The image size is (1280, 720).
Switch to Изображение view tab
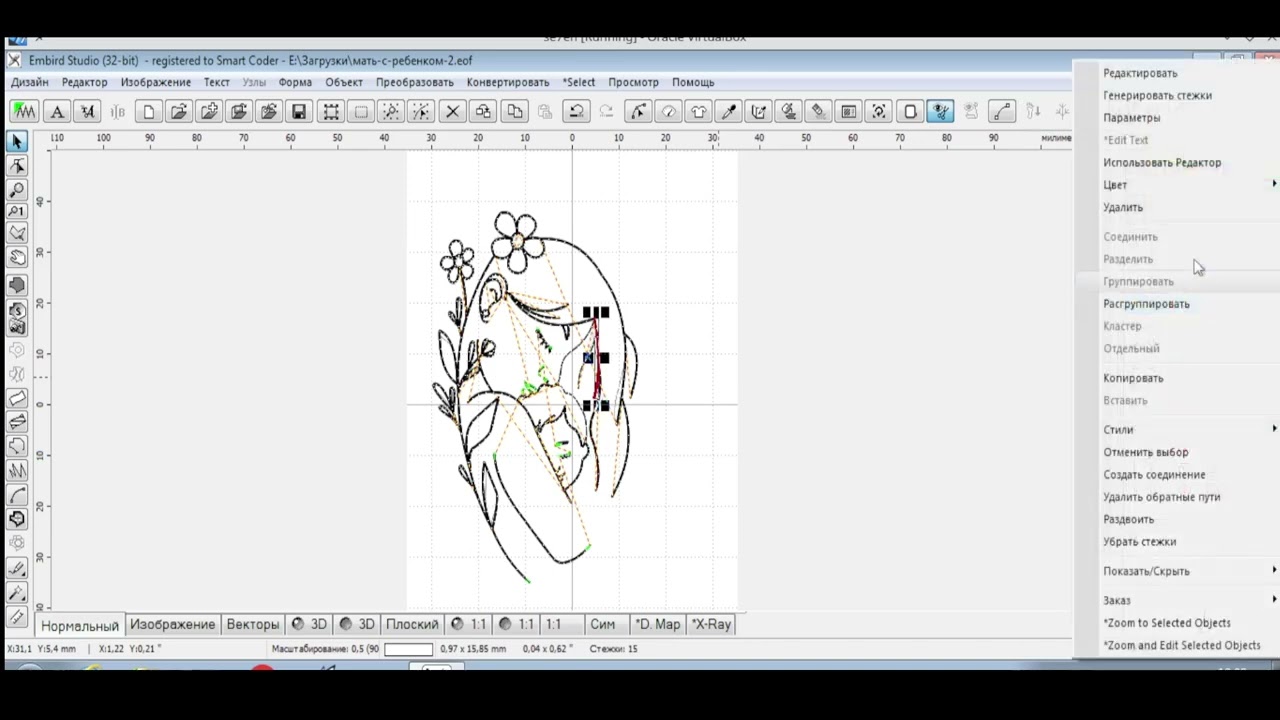(172, 624)
